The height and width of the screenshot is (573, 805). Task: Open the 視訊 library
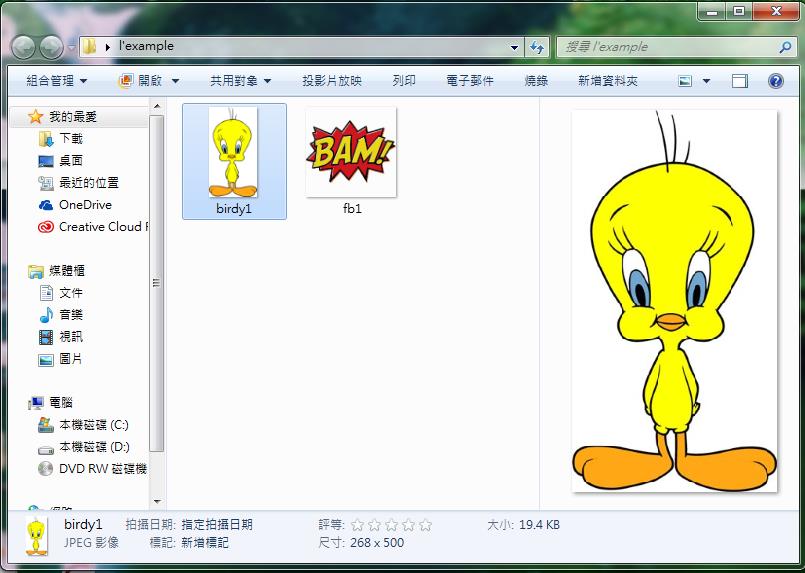[x=61, y=337]
